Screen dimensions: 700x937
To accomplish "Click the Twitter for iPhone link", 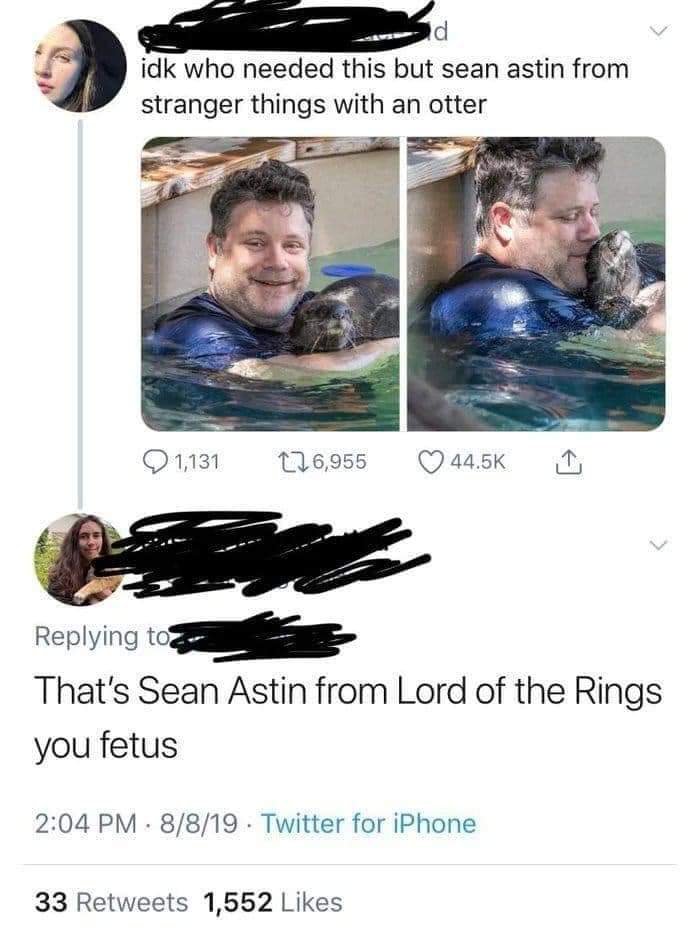I will pos(369,823).
